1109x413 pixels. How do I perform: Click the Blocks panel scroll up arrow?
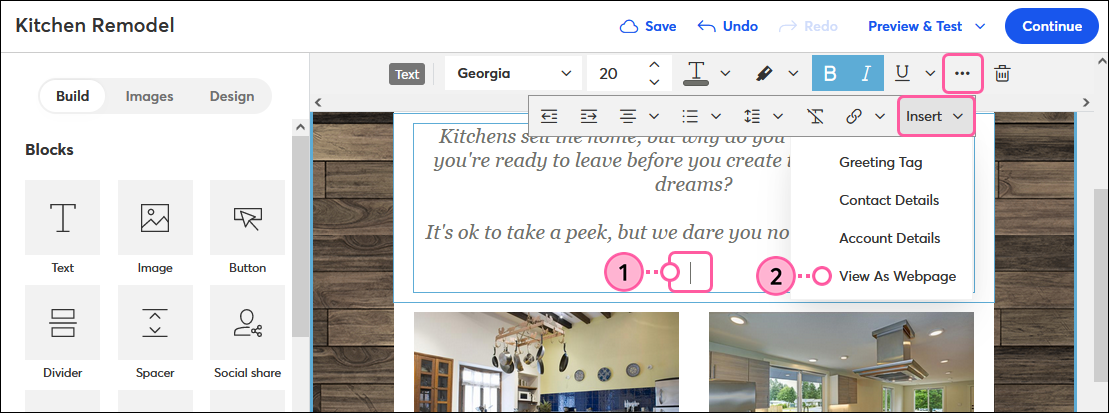[x=300, y=128]
